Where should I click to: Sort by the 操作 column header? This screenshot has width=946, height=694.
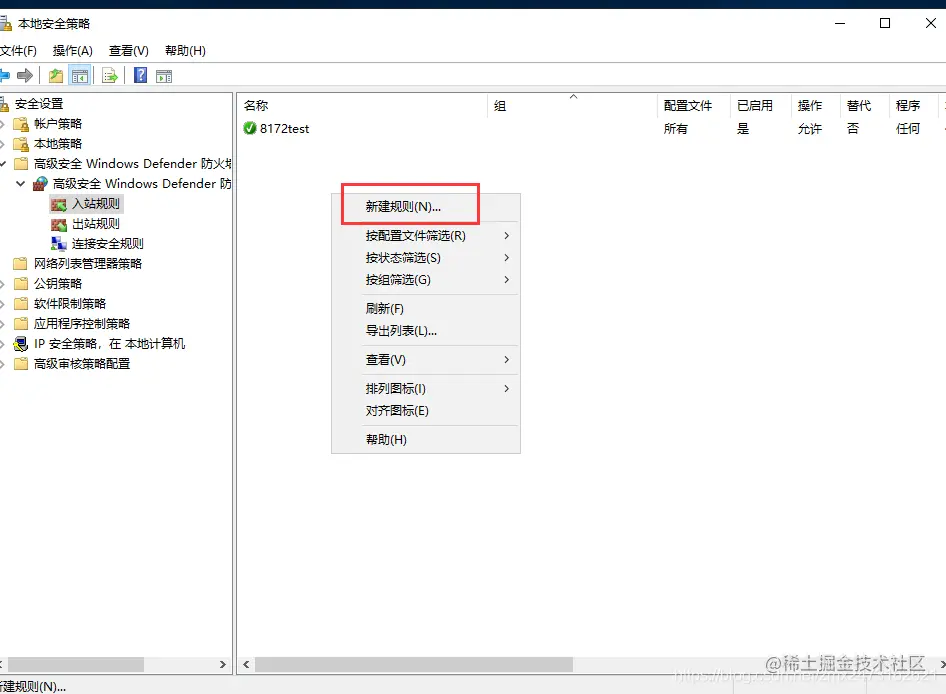click(x=815, y=106)
